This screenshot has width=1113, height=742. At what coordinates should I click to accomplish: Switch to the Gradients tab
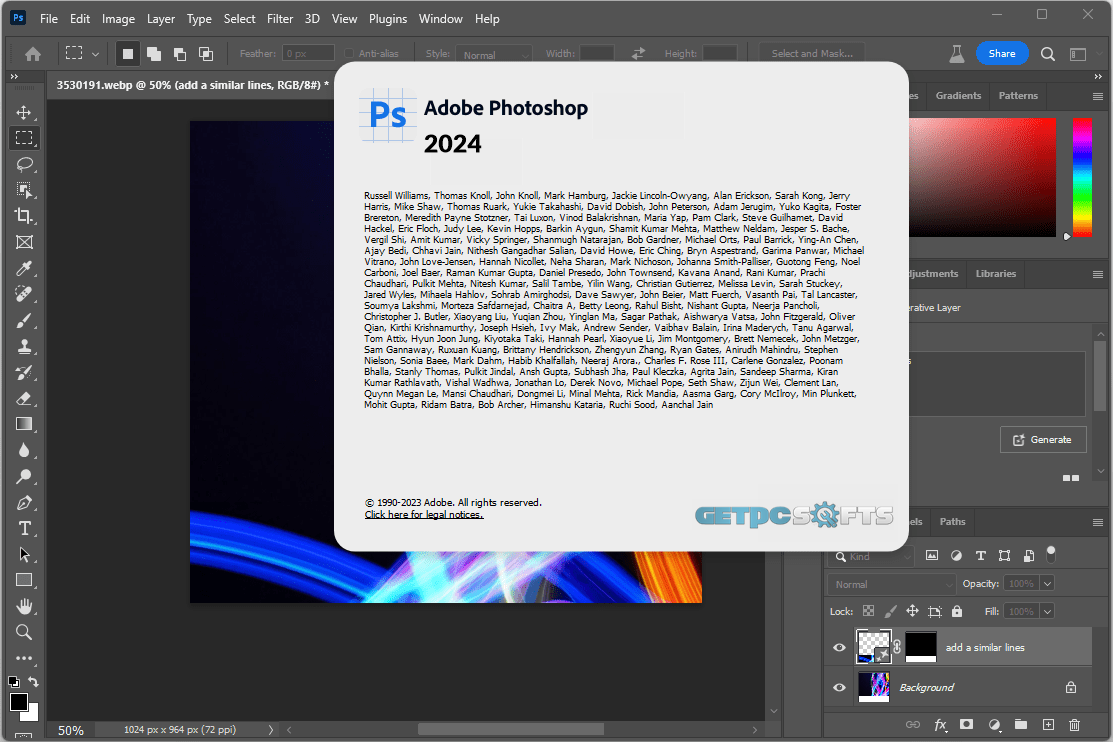coord(958,96)
